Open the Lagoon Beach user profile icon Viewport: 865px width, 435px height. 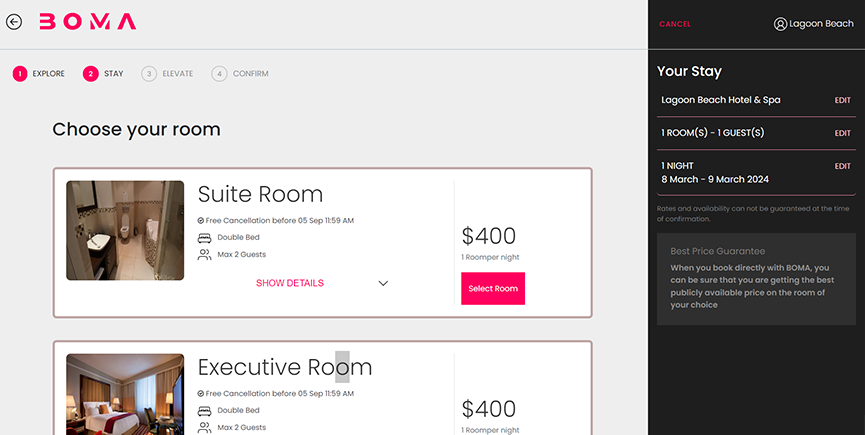point(780,24)
